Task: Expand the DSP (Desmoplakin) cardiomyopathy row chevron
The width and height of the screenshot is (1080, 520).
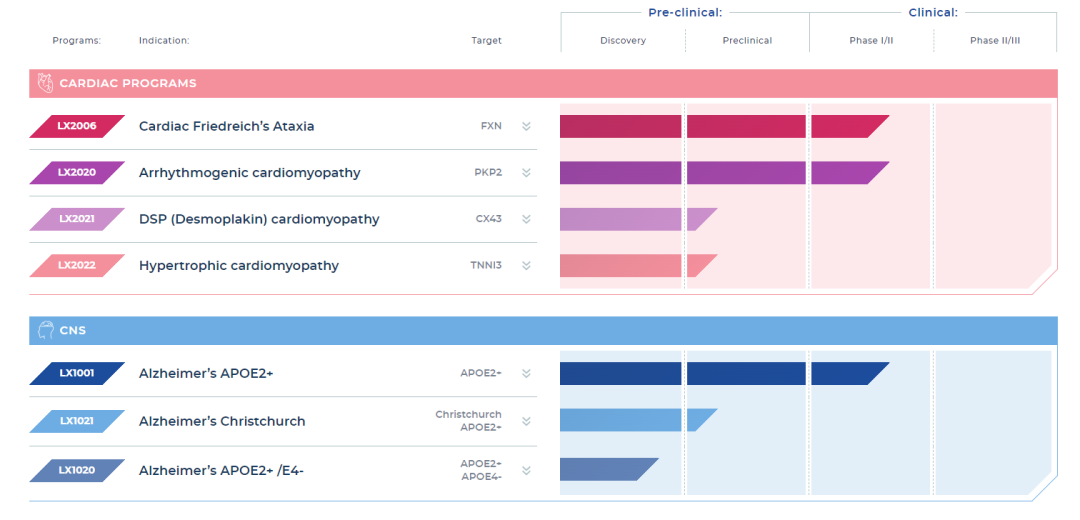Action: 526,219
